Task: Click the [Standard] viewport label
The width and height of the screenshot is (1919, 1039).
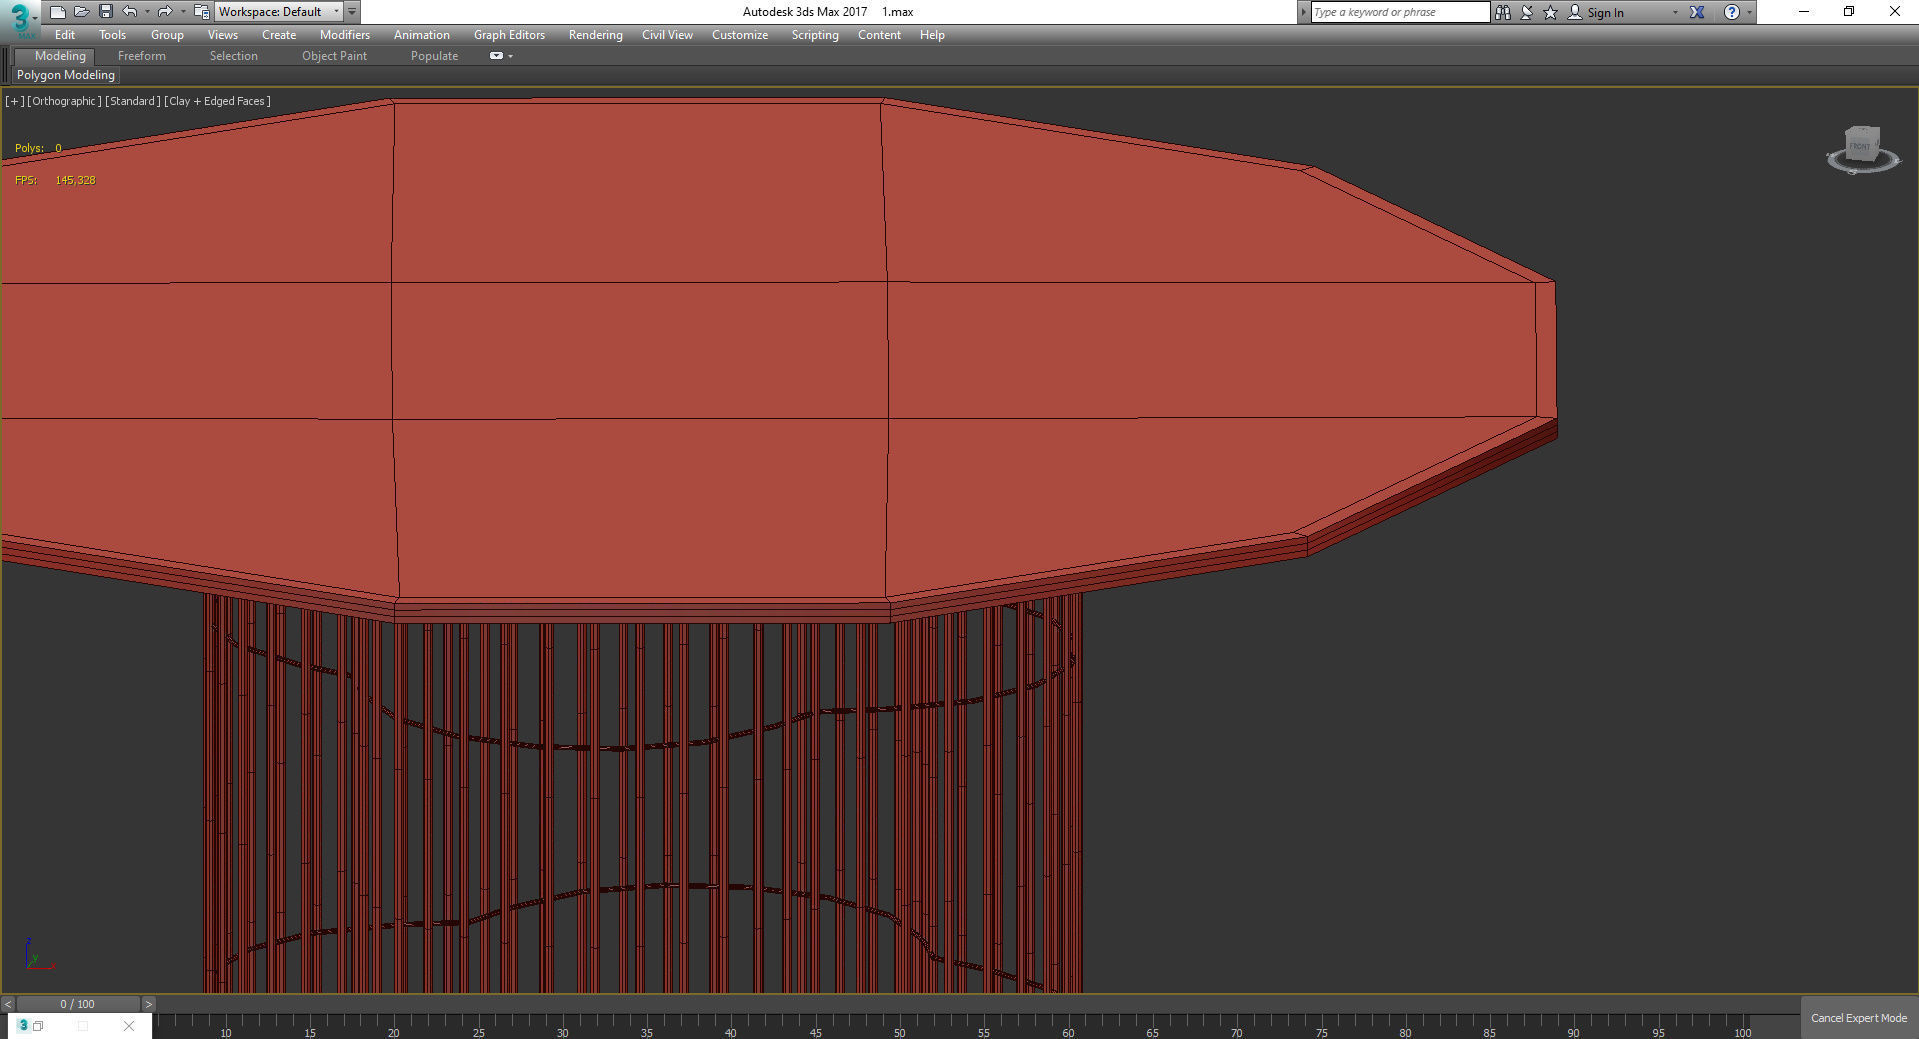Action: [132, 101]
